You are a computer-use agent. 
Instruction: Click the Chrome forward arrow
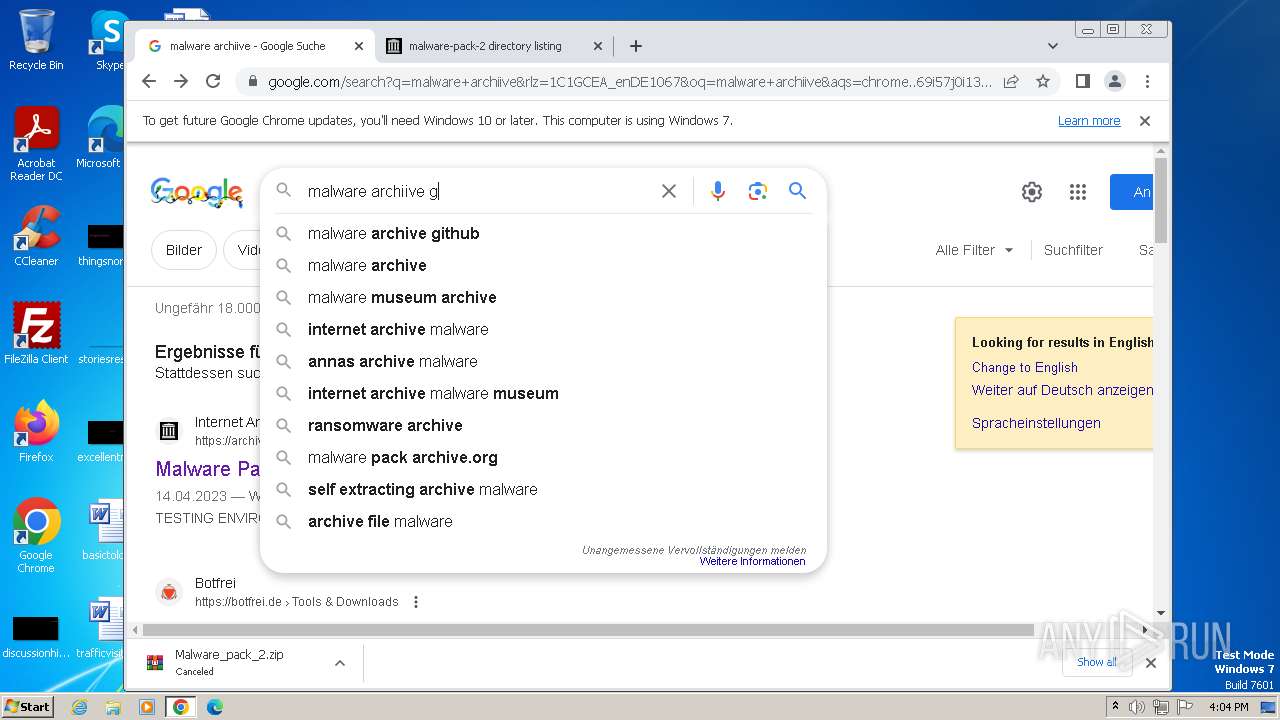(181, 81)
